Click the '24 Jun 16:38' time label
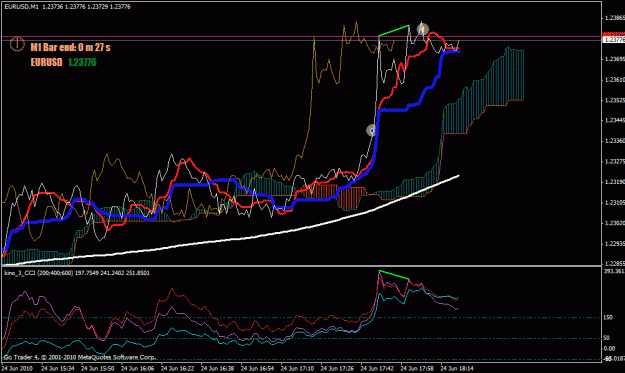This screenshot has height=373, width=625. click(x=217, y=369)
